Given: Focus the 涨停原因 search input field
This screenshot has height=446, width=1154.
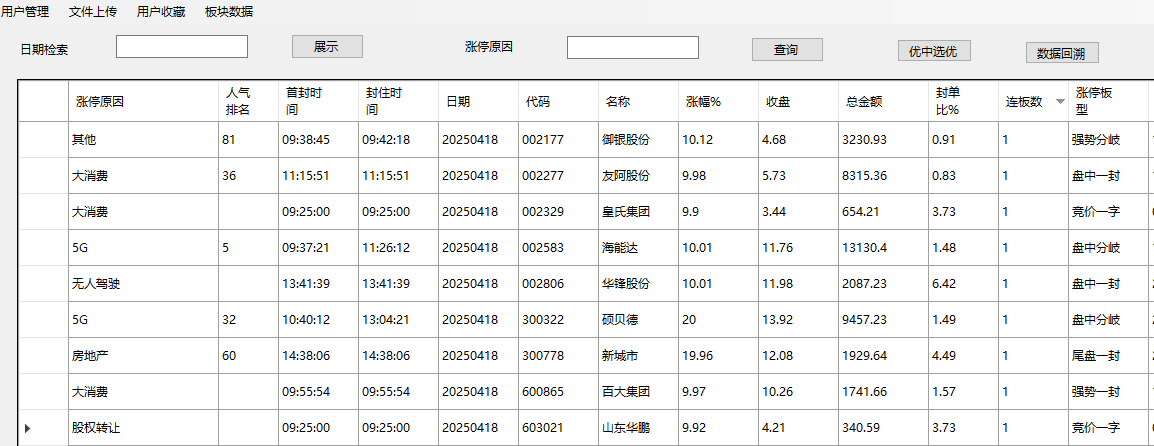Looking at the screenshot, I should point(633,47).
